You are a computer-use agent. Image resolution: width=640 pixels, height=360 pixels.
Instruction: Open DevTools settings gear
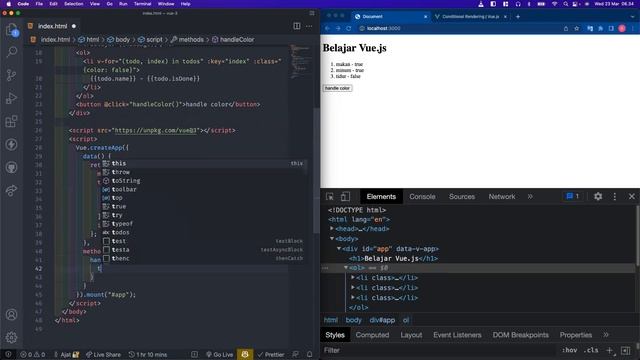point(598,197)
